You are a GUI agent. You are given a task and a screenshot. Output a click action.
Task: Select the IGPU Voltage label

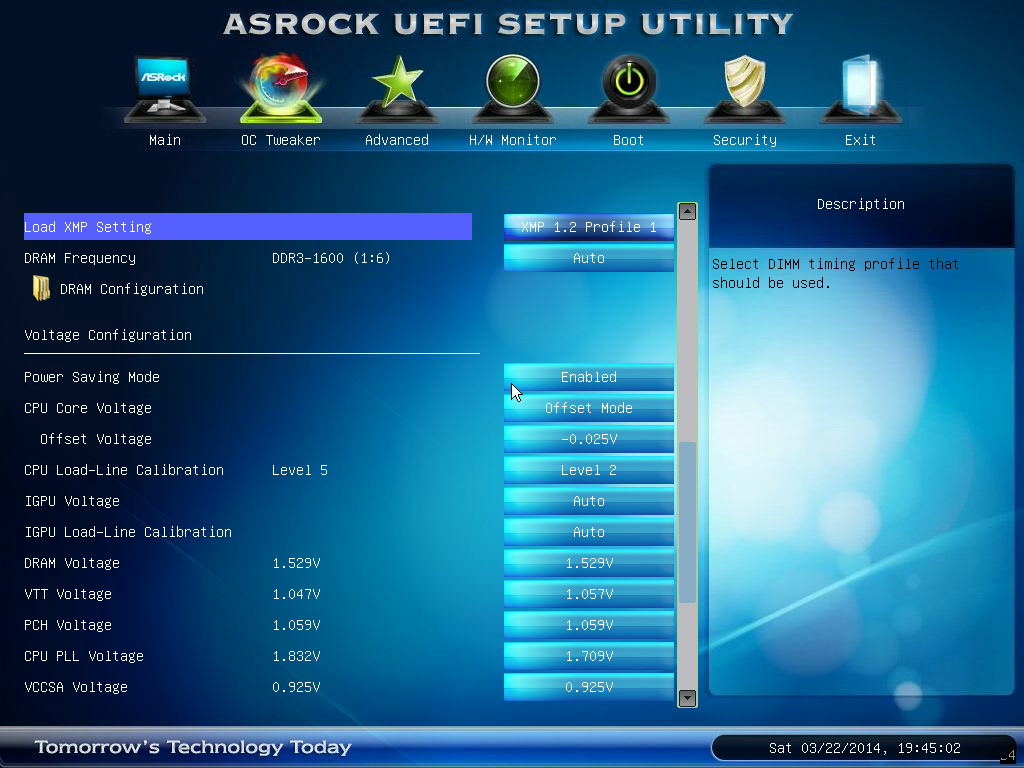click(x=72, y=501)
